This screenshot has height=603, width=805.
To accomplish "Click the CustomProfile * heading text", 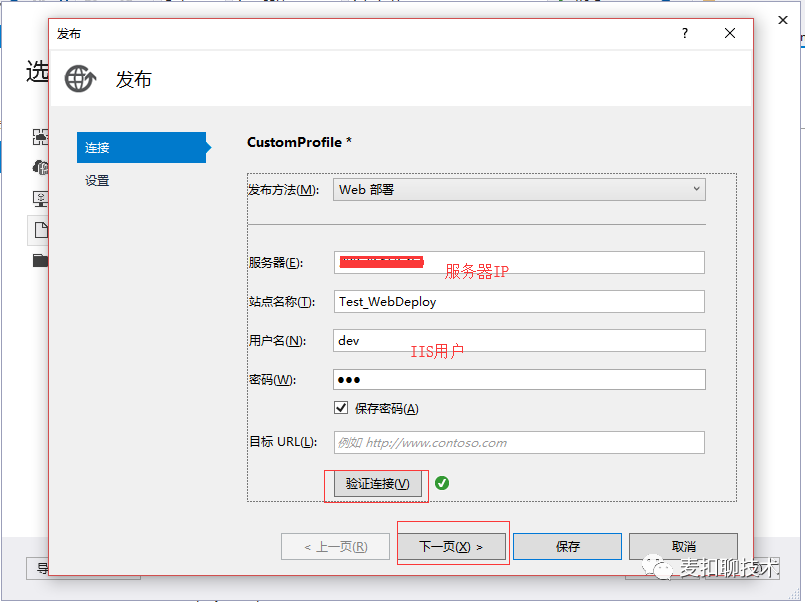I will coord(299,142).
